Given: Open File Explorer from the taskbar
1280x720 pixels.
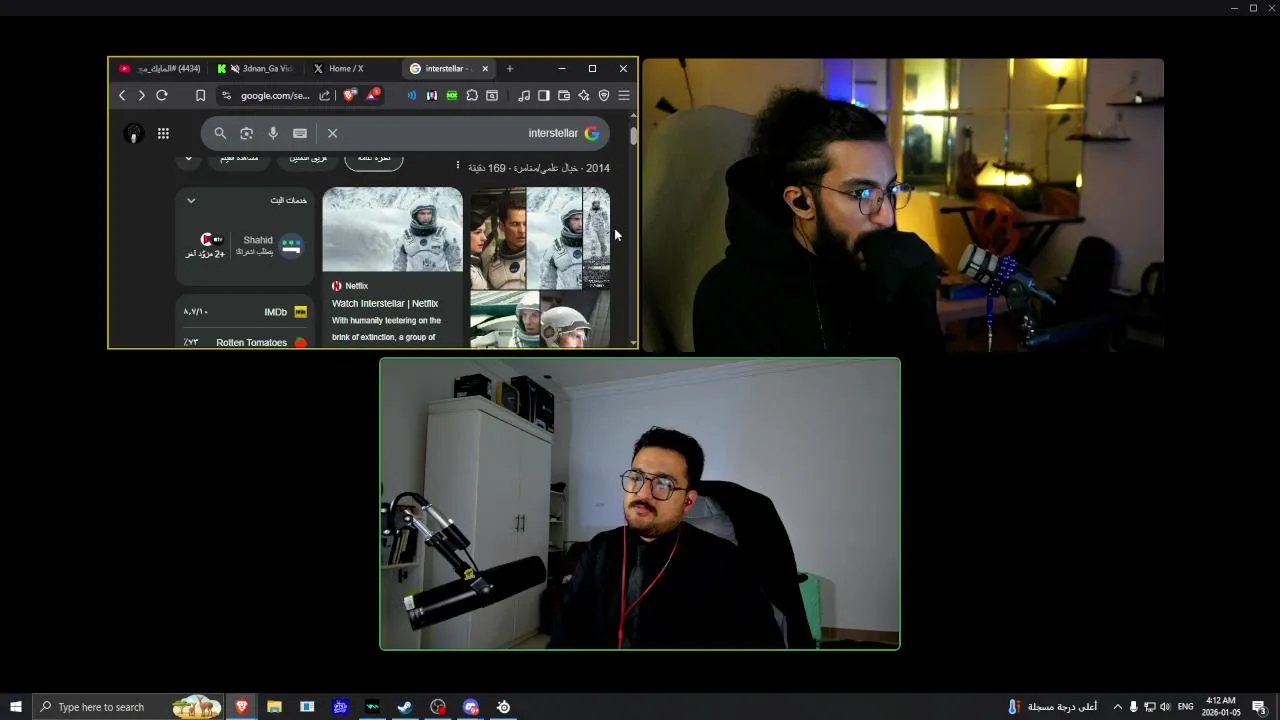Looking at the screenshot, I should [x=274, y=707].
